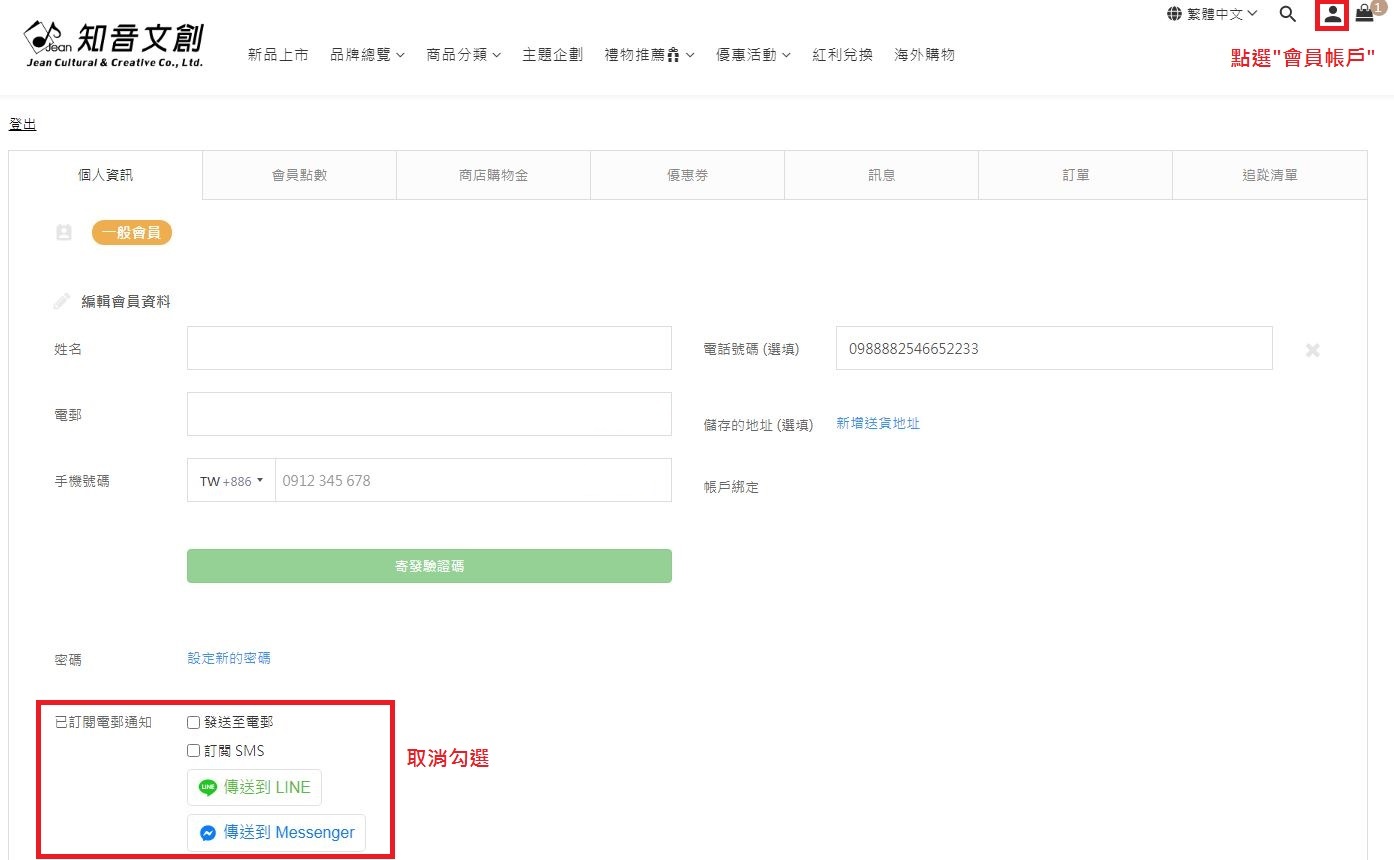Screen dimensions: 1394x860
Task: Click the globe language icon
Action: pos(1174,14)
